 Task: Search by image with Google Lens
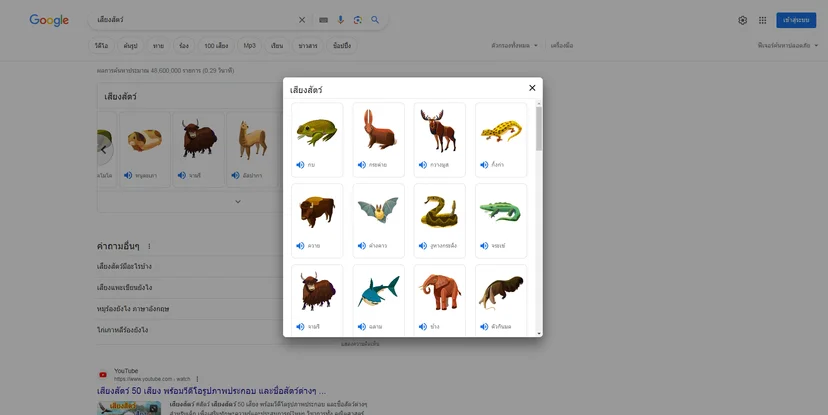click(x=357, y=20)
